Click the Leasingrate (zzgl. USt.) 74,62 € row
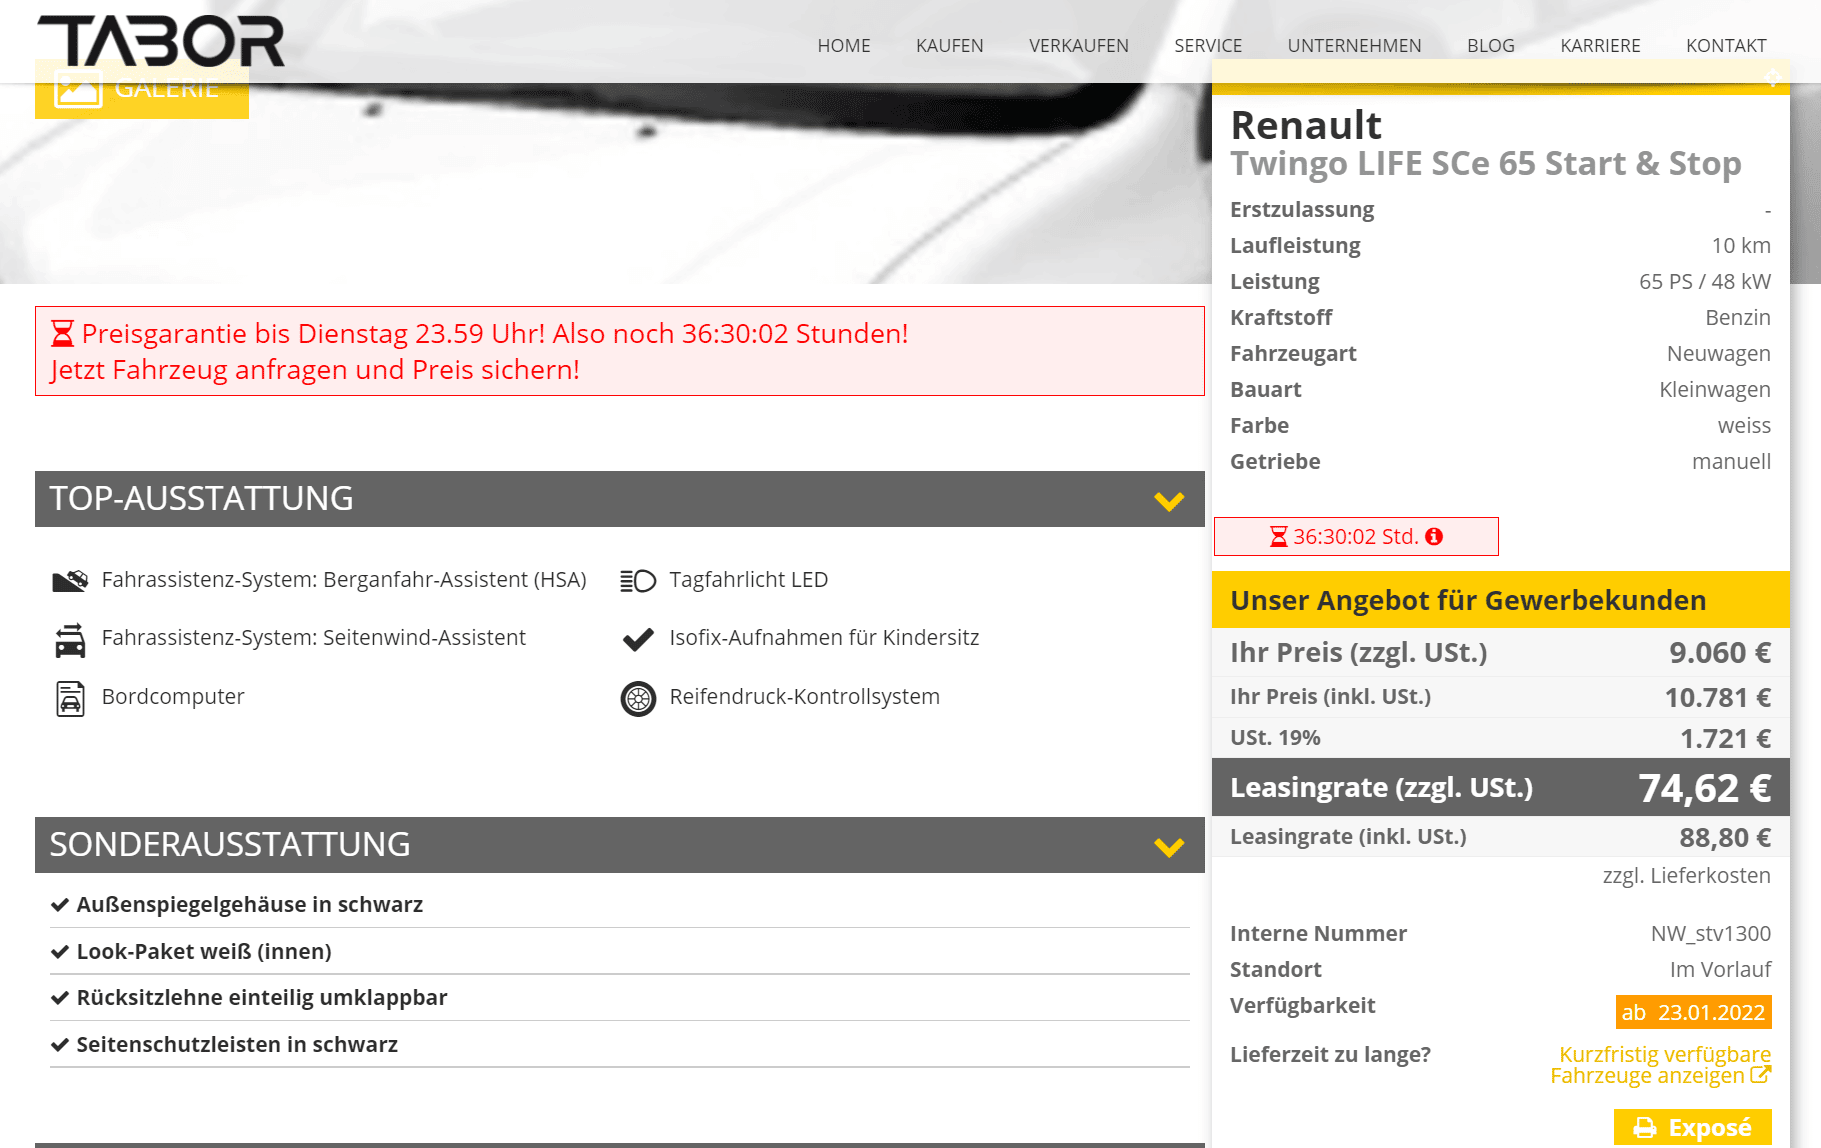Image resolution: width=1821 pixels, height=1148 pixels. coord(1501,787)
